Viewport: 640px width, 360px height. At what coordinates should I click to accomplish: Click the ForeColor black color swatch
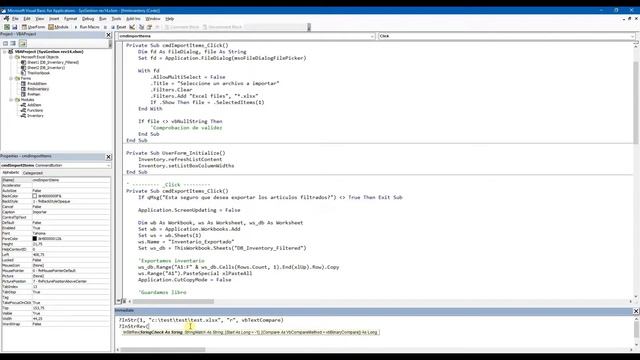(x=35, y=238)
